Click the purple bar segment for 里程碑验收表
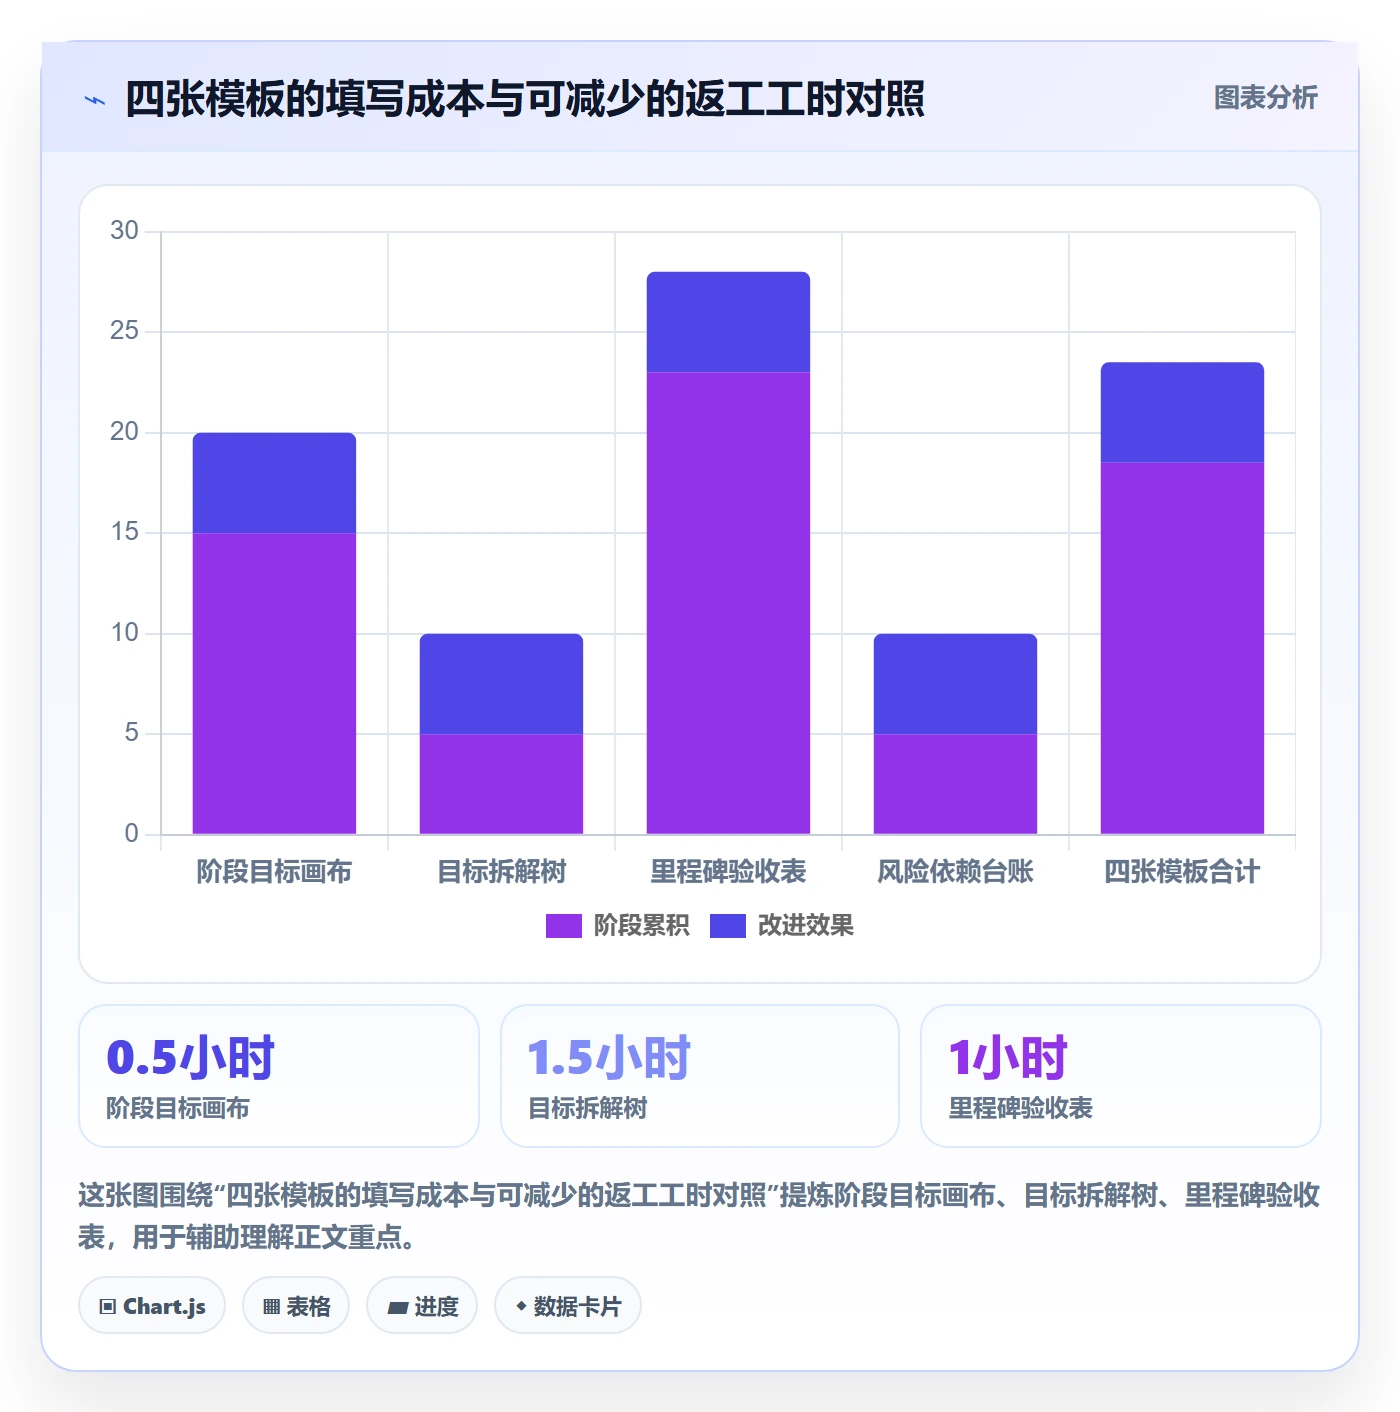 (728, 603)
